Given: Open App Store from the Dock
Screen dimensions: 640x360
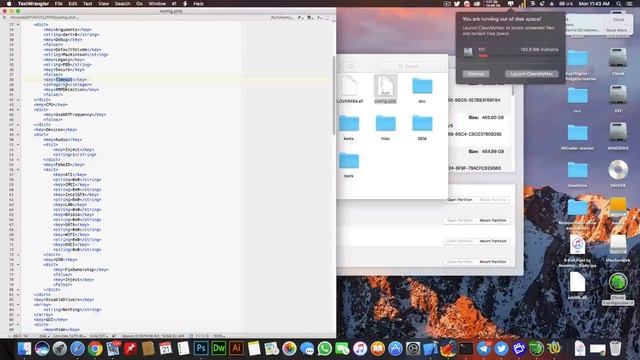Looking at the screenshot, I should pyautogui.click(x=395, y=349).
